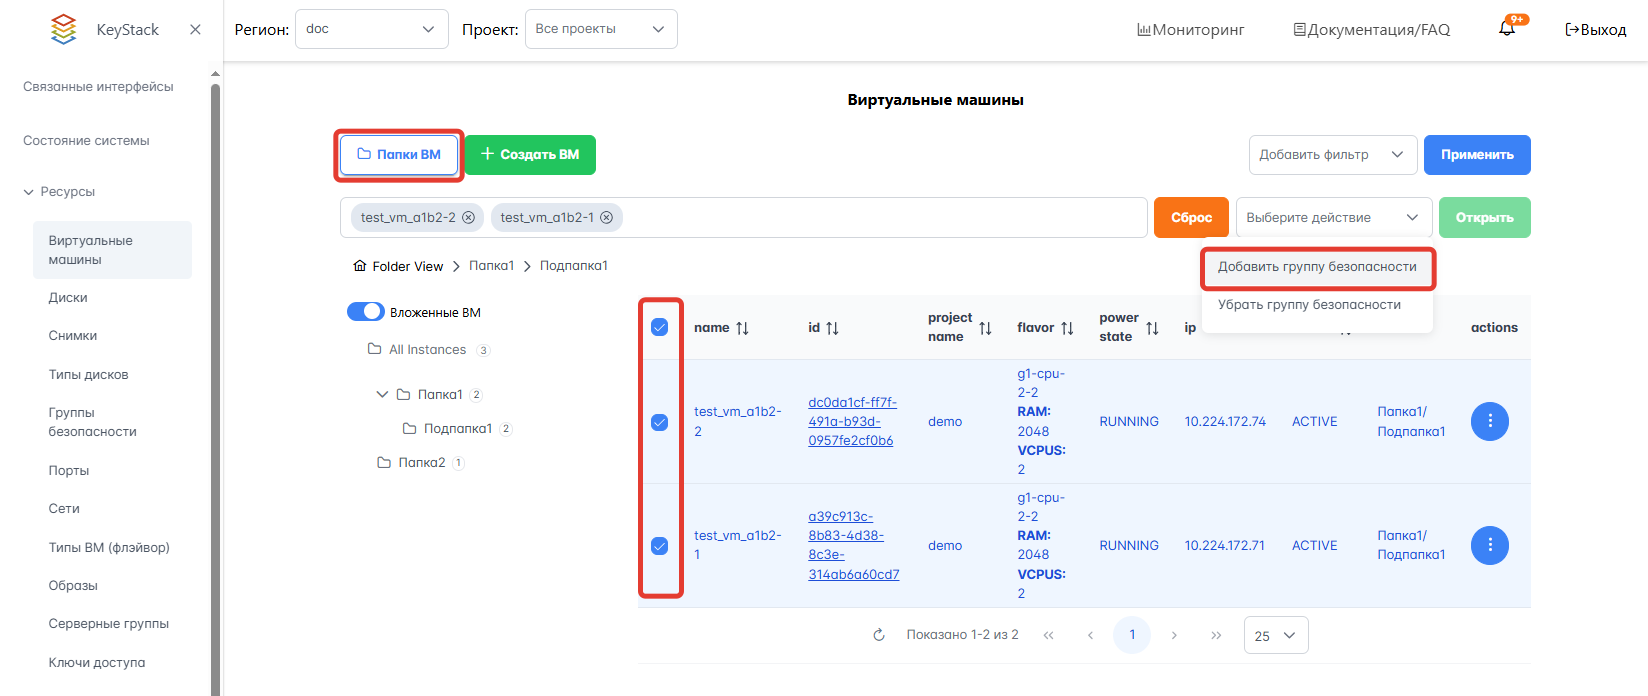This screenshot has height=696, width=1648.
Task: Collapse the Папка1 folder tree node
Action: click(x=382, y=395)
